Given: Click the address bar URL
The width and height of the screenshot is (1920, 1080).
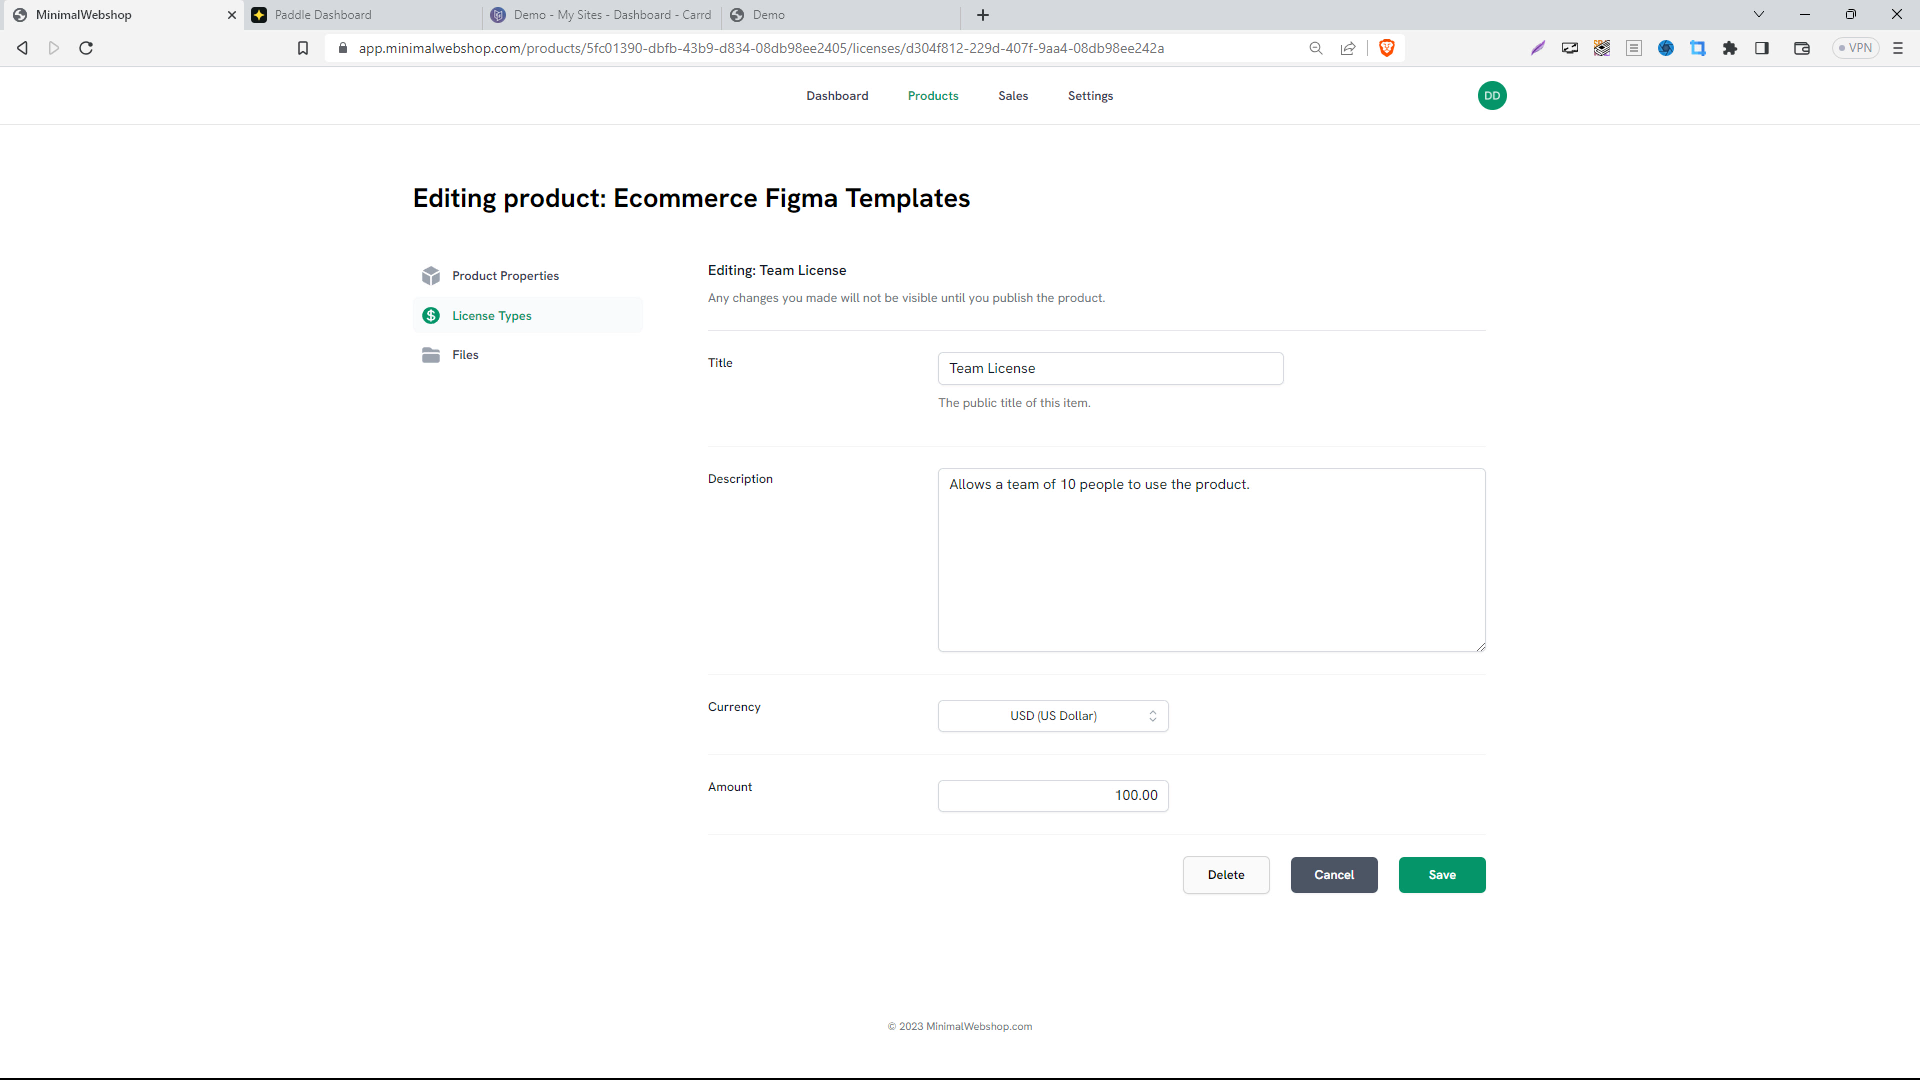Looking at the screenshot, I should pyautogui.click(x=761, y=48).
